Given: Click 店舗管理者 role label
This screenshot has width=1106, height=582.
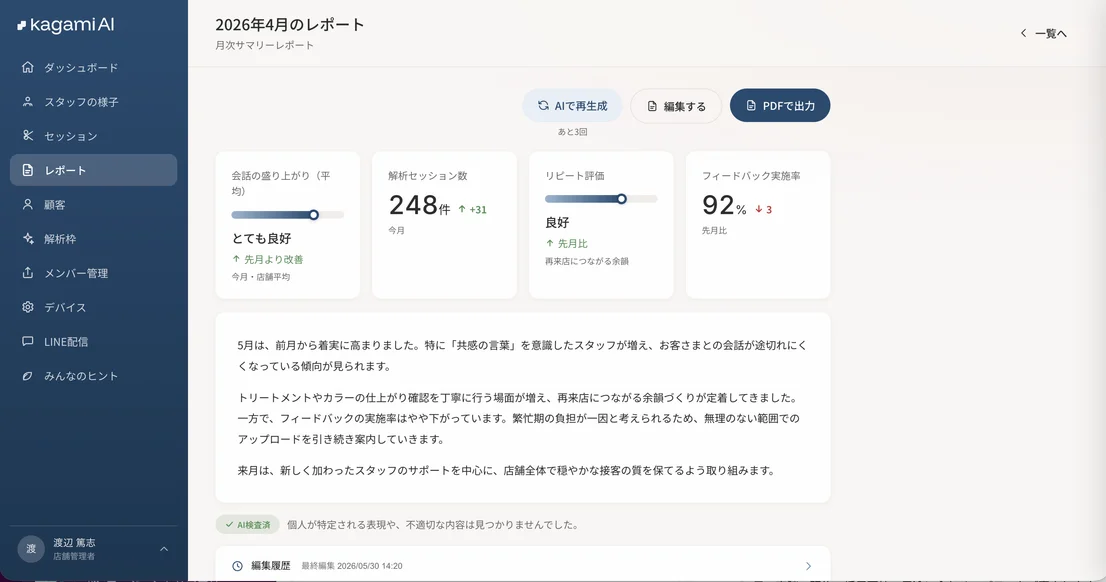Looking at the screenshot, I should (x=74, y=557).
